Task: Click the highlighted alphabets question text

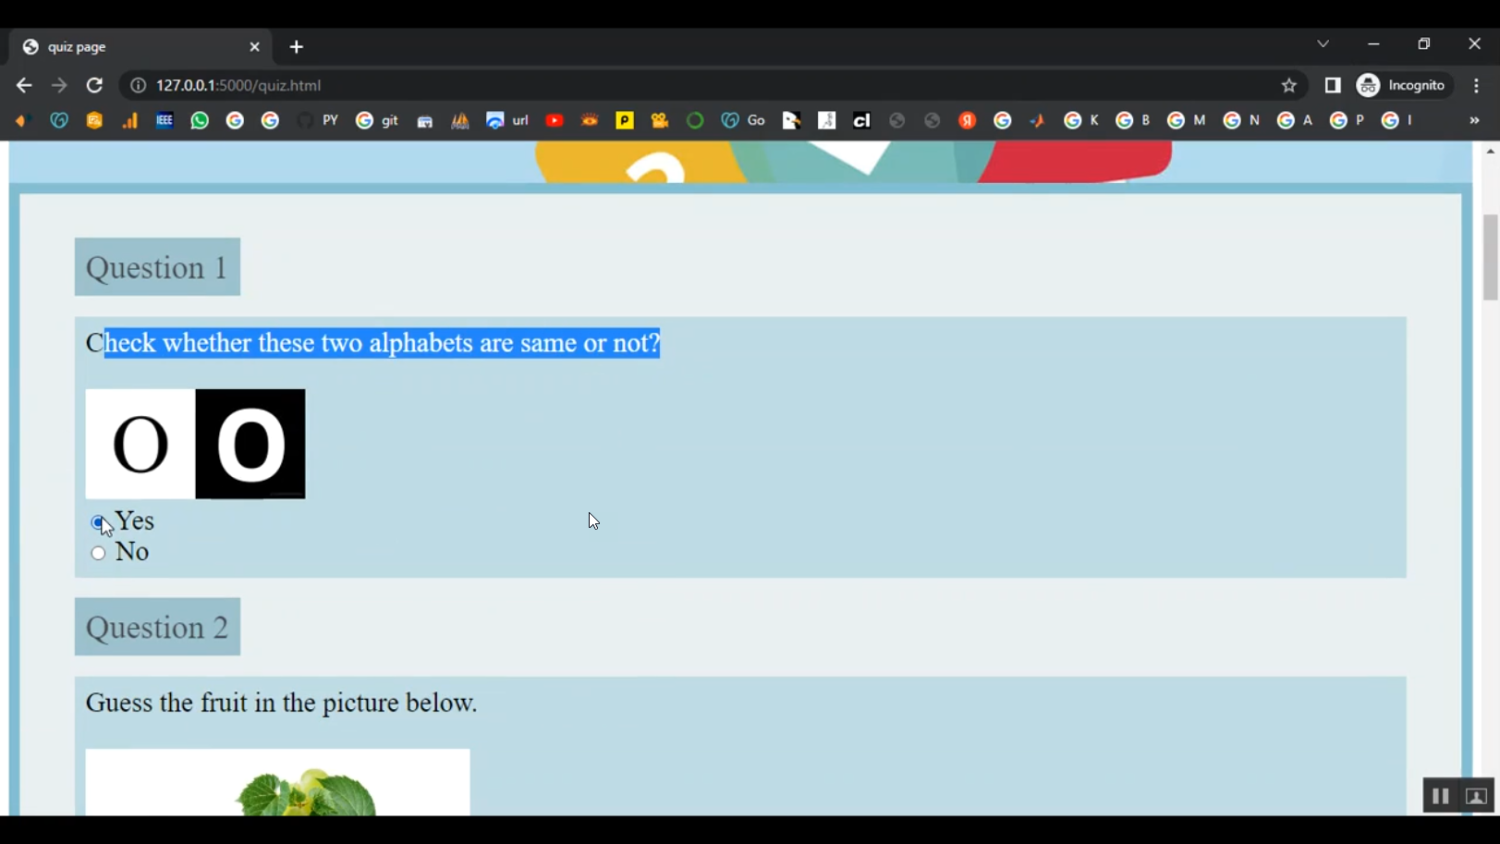Action: tap(373, 343)
